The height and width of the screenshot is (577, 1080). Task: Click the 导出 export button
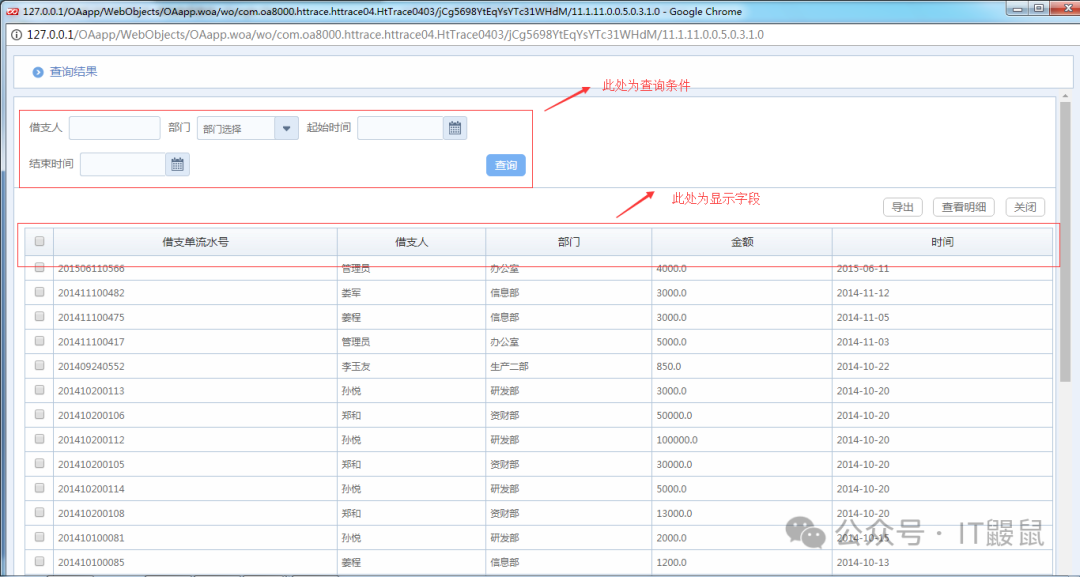coord(902,207)
